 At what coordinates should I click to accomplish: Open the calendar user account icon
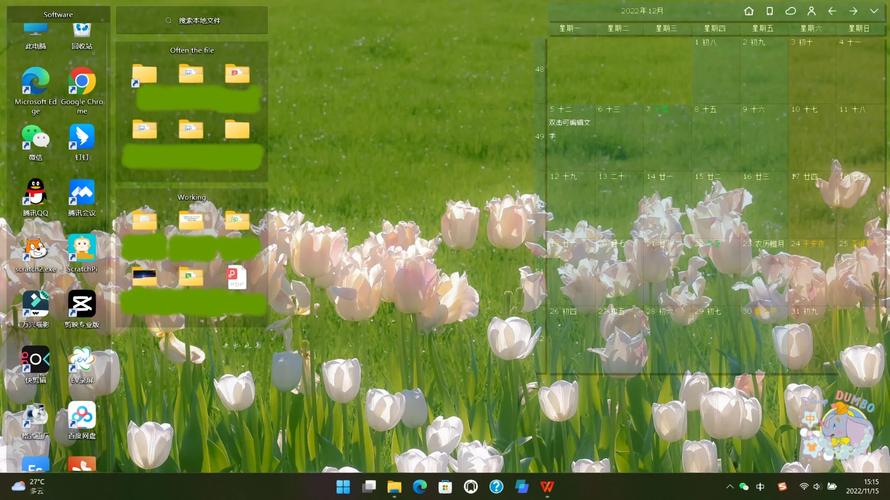coord(811,11)
